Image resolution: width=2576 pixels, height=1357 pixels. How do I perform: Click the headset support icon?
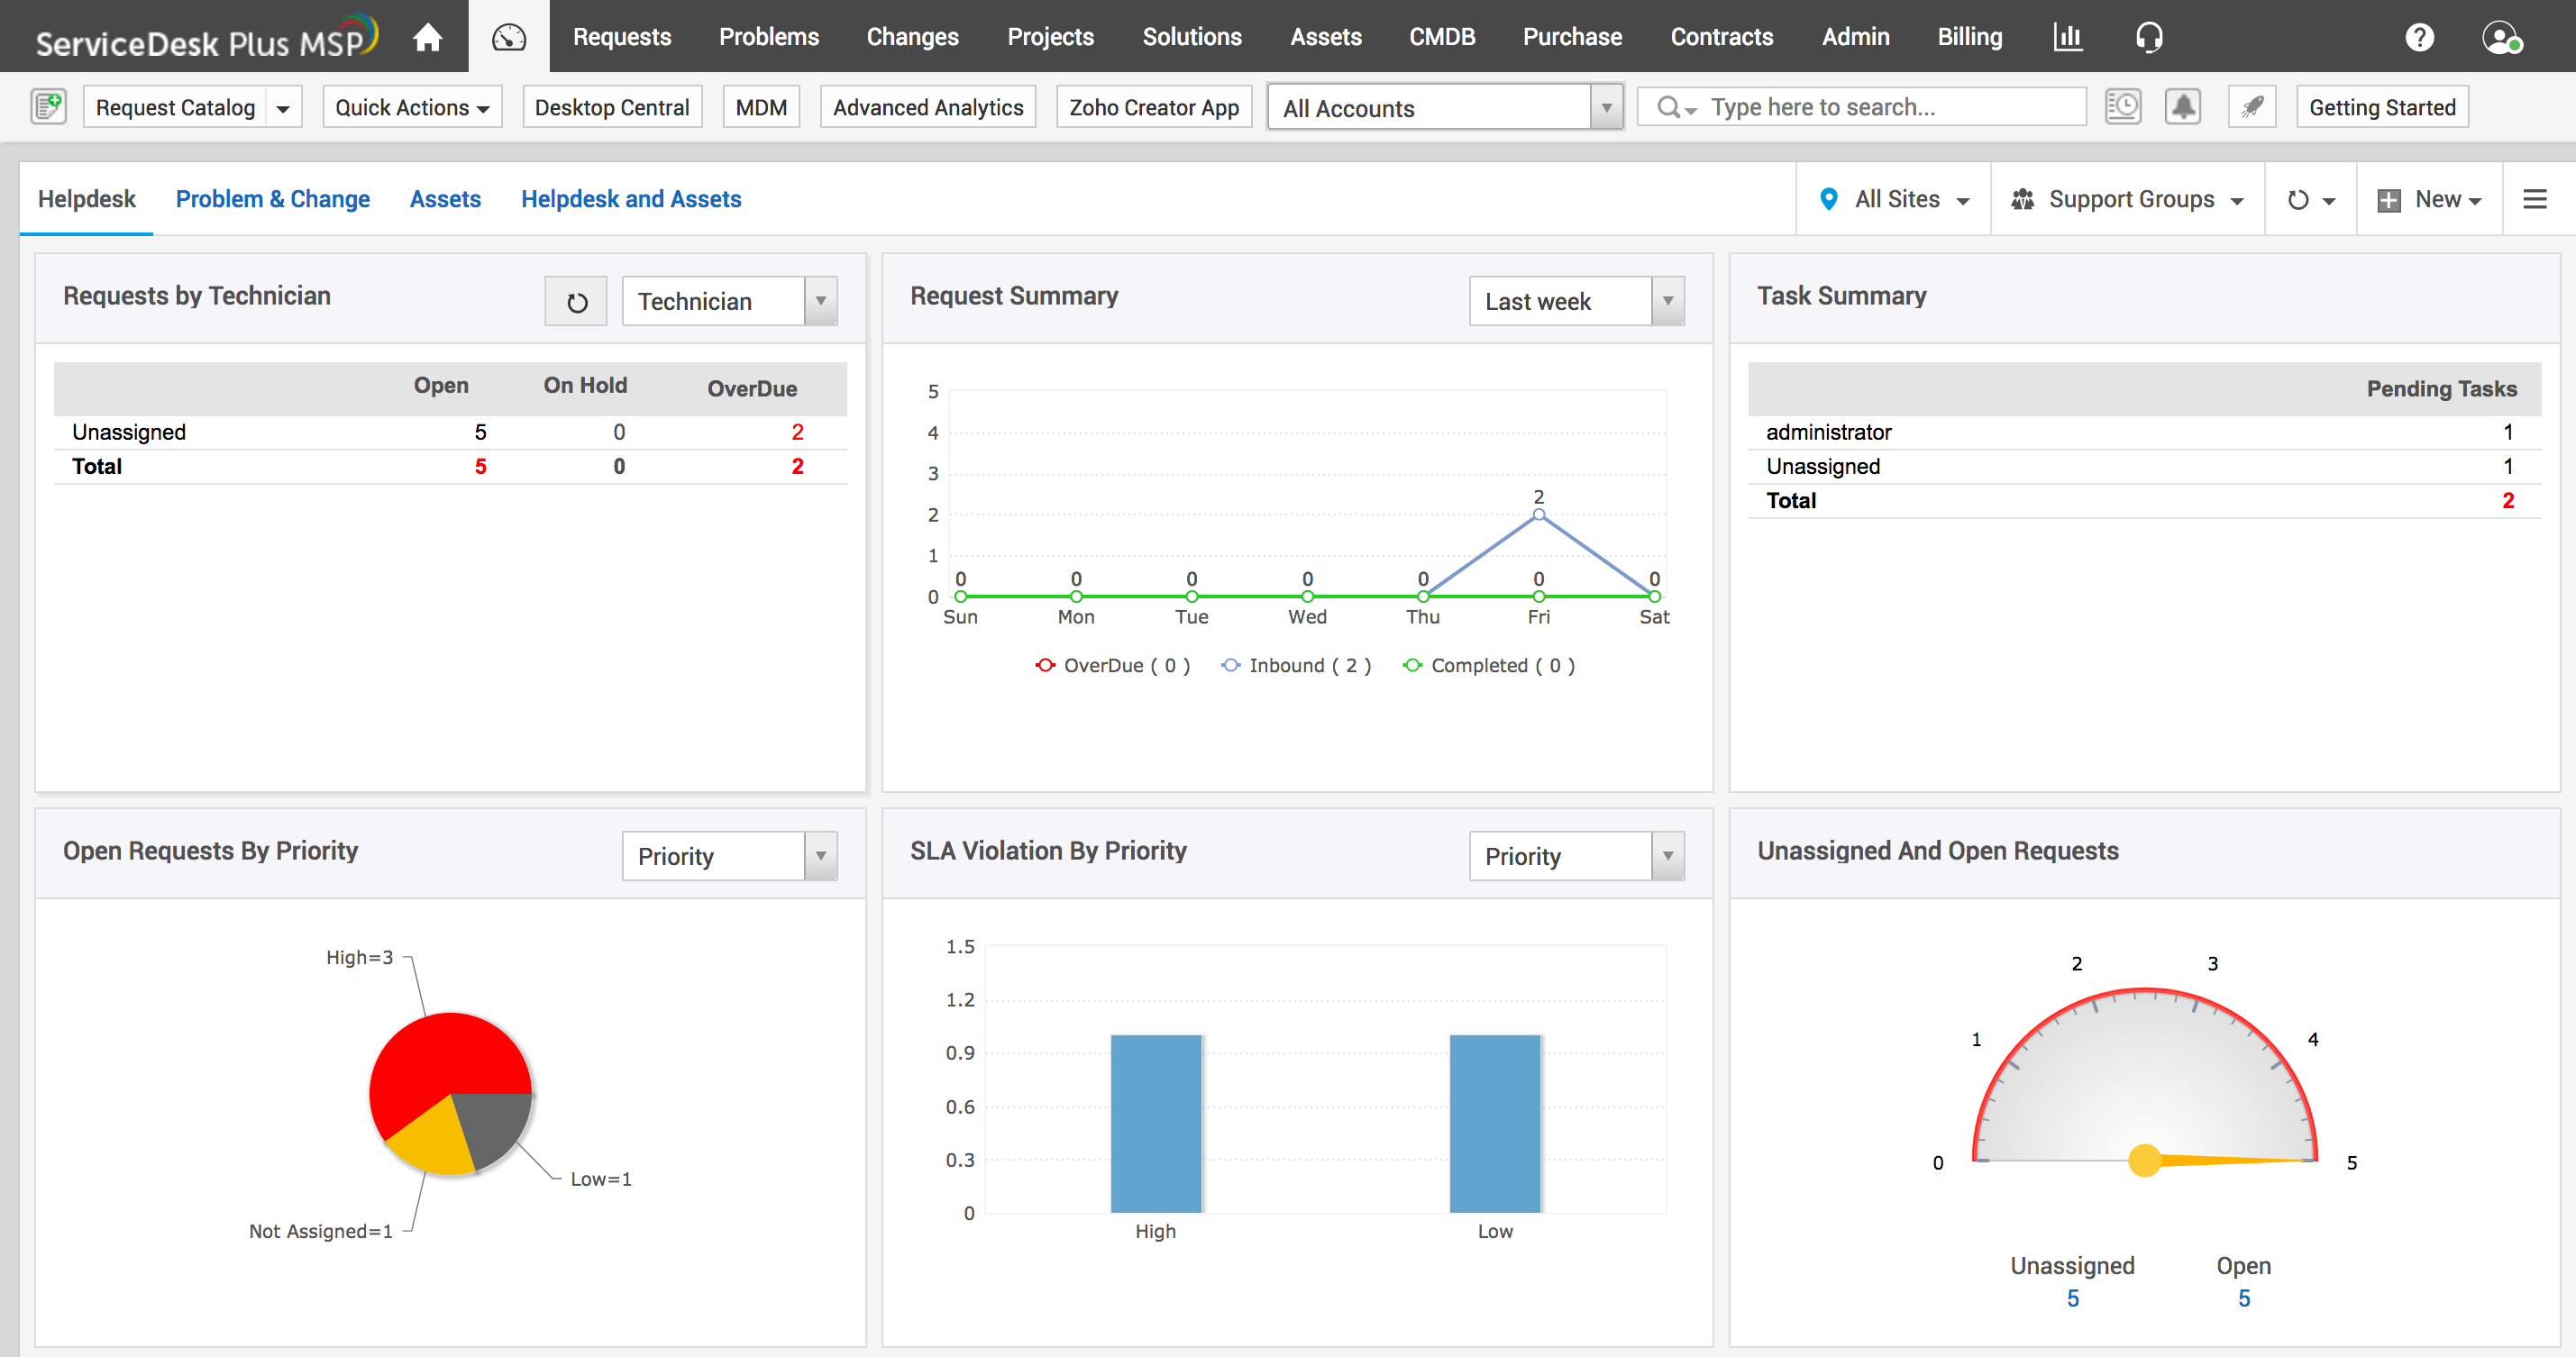tap(2150, 36)
